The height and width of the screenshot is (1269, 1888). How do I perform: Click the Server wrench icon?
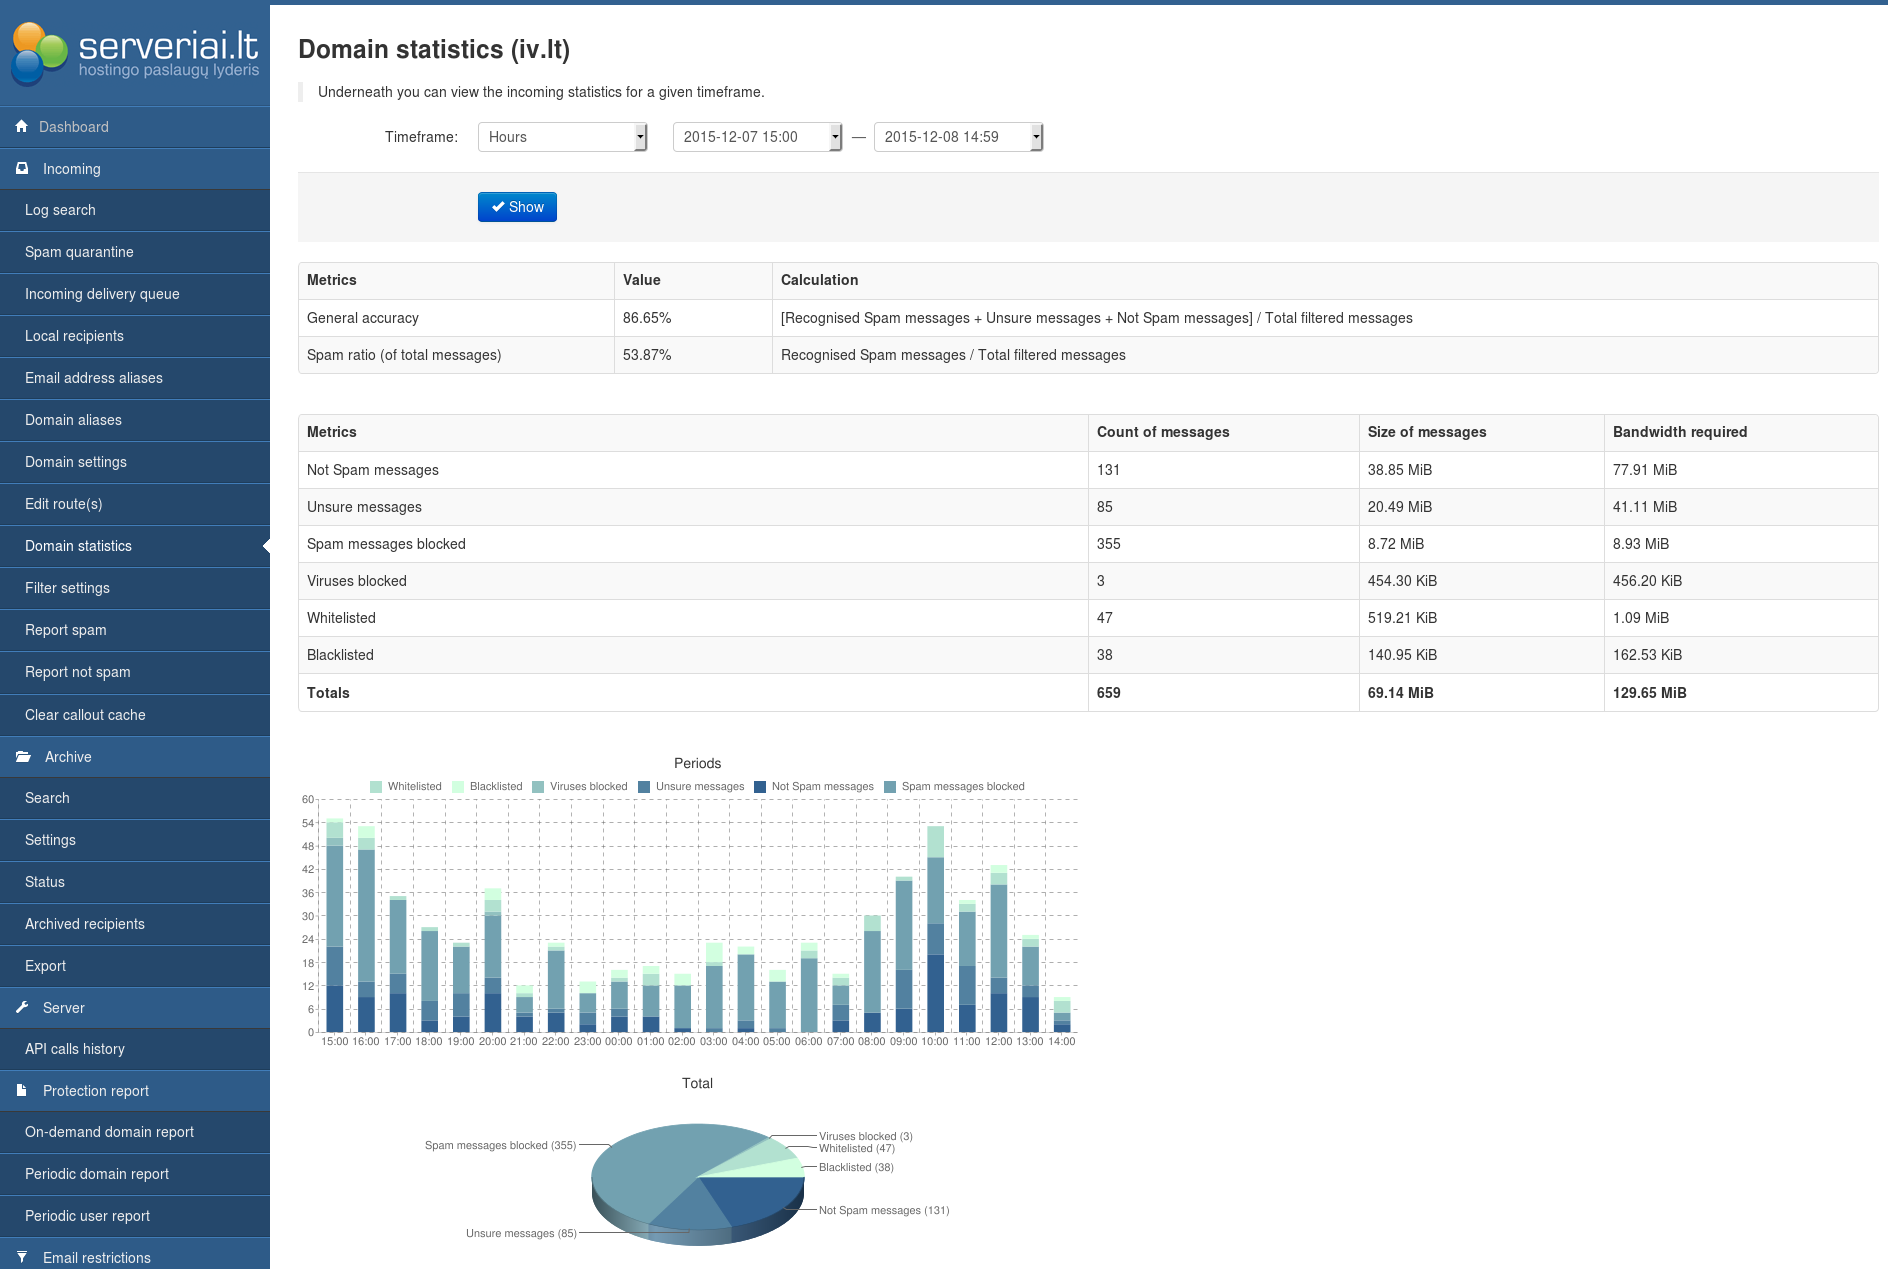(22, 1008)
